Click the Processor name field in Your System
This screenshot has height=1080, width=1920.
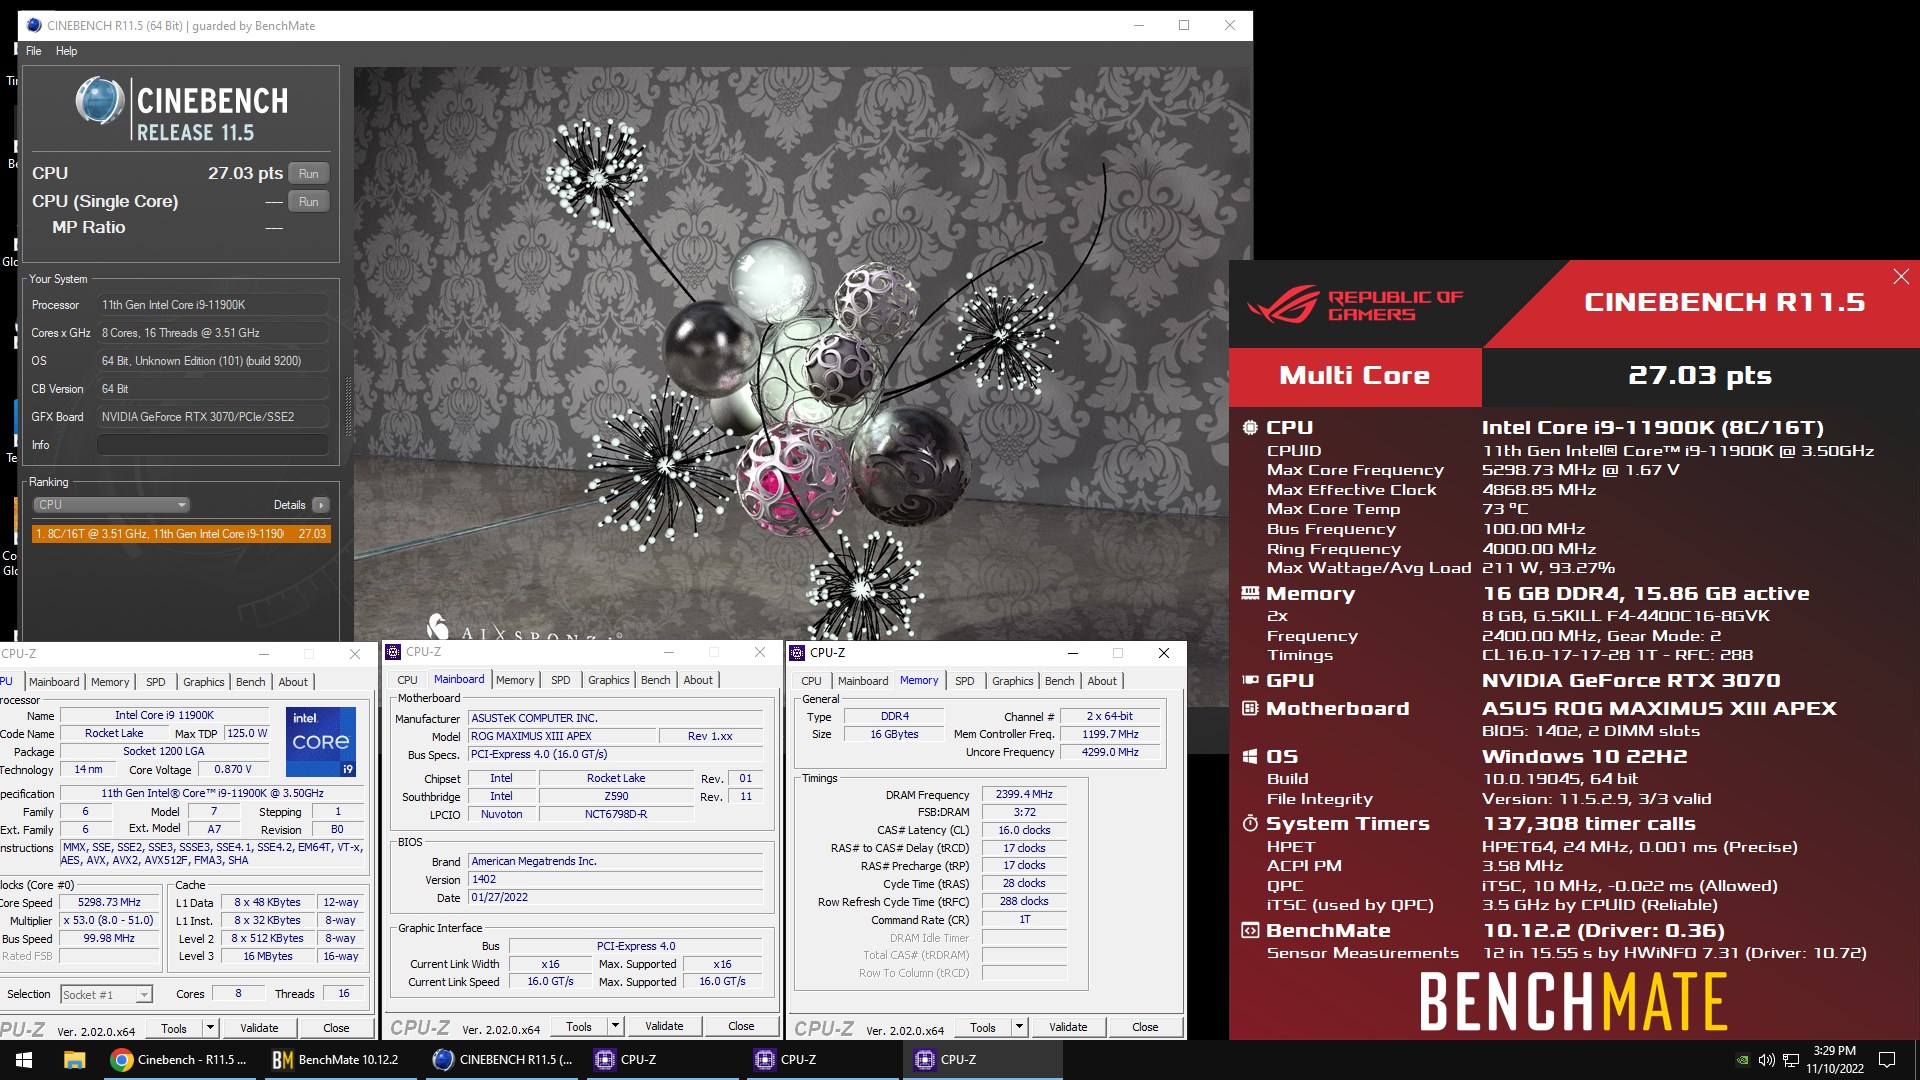tap(213, 305)
